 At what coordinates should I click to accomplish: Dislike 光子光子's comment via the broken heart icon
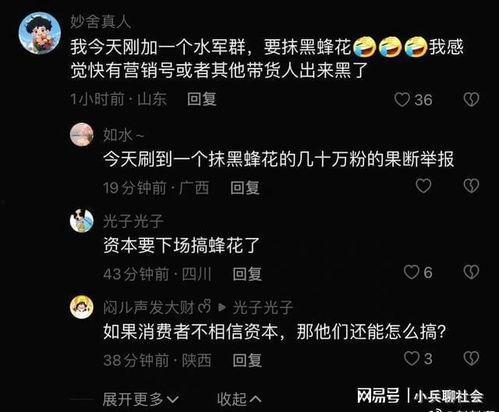coord(471,272)
